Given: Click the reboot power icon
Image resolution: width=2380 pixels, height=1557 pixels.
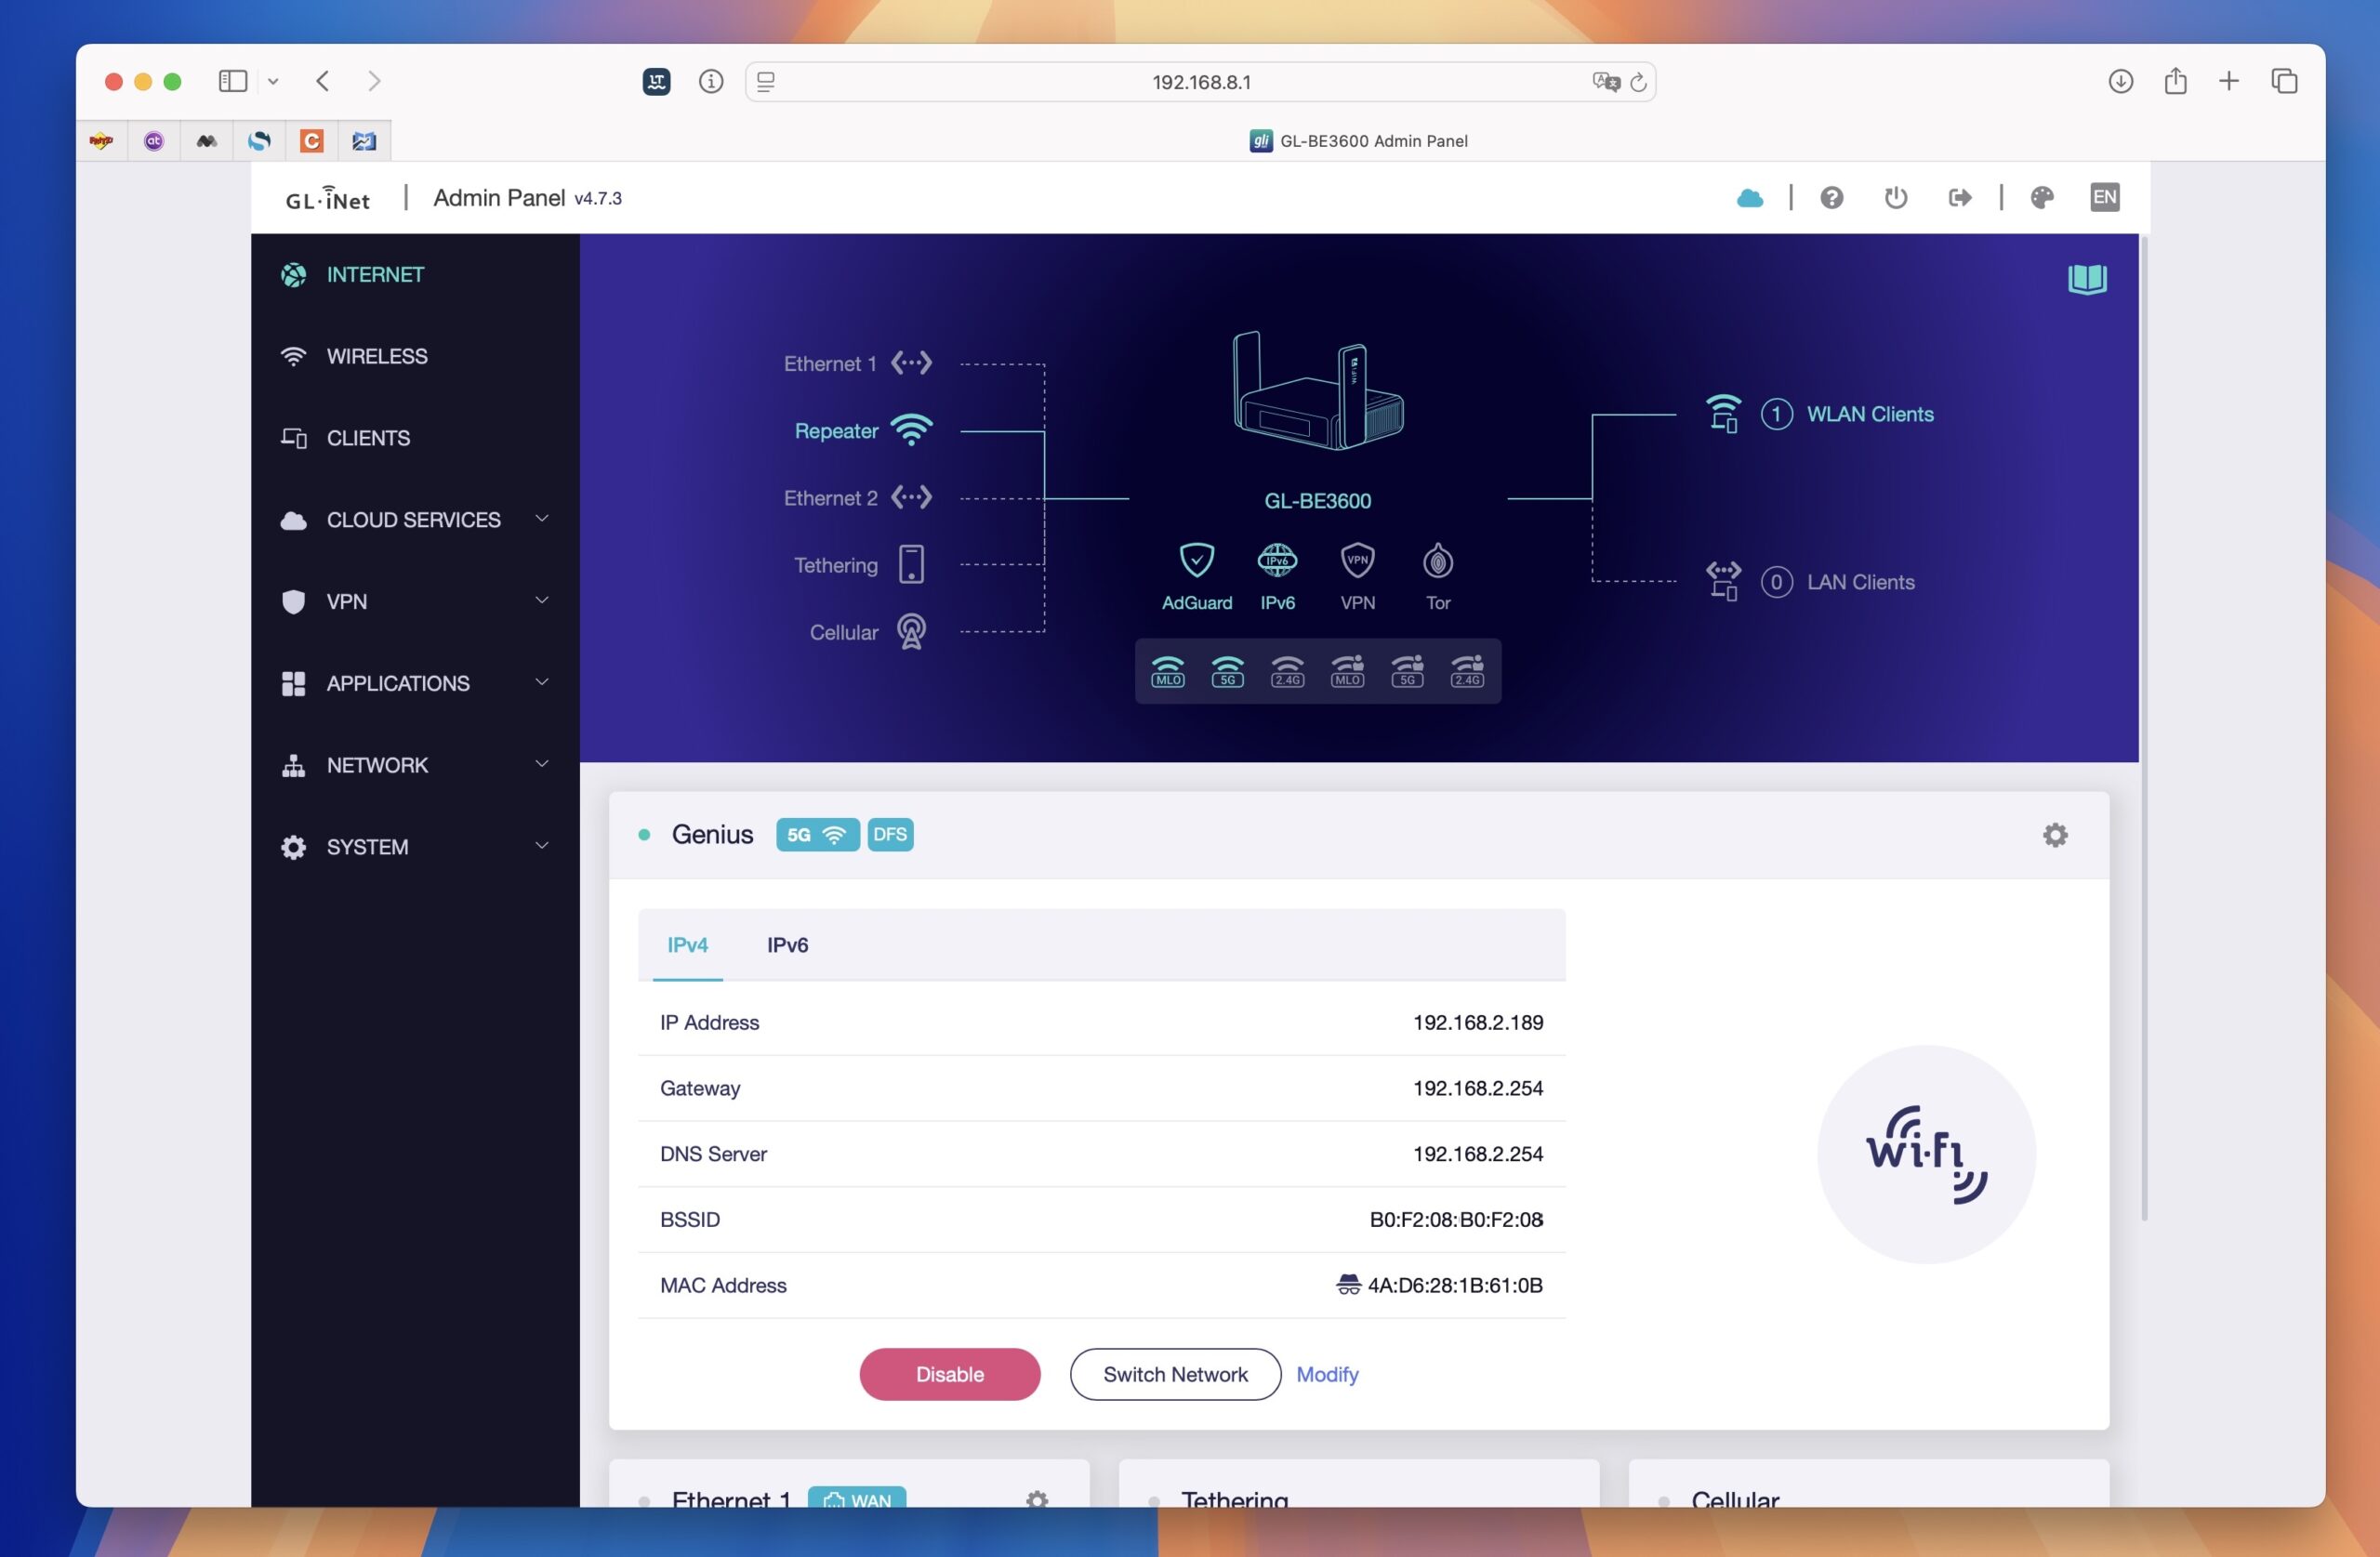Looking at the screenshot, I should pos(1895,198).
